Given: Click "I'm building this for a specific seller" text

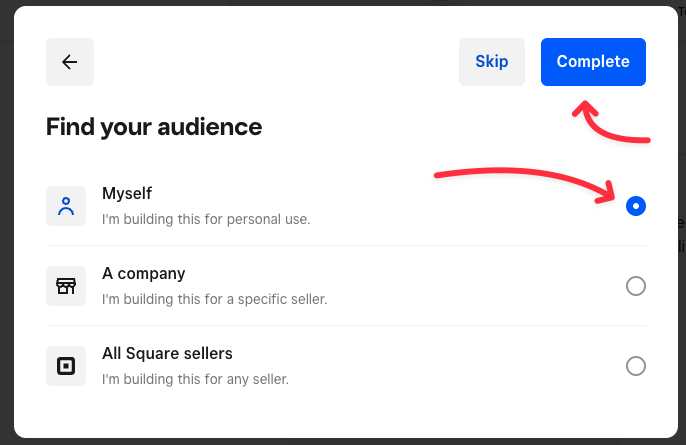Looking at the screenshot, I should tap(214, 298).
